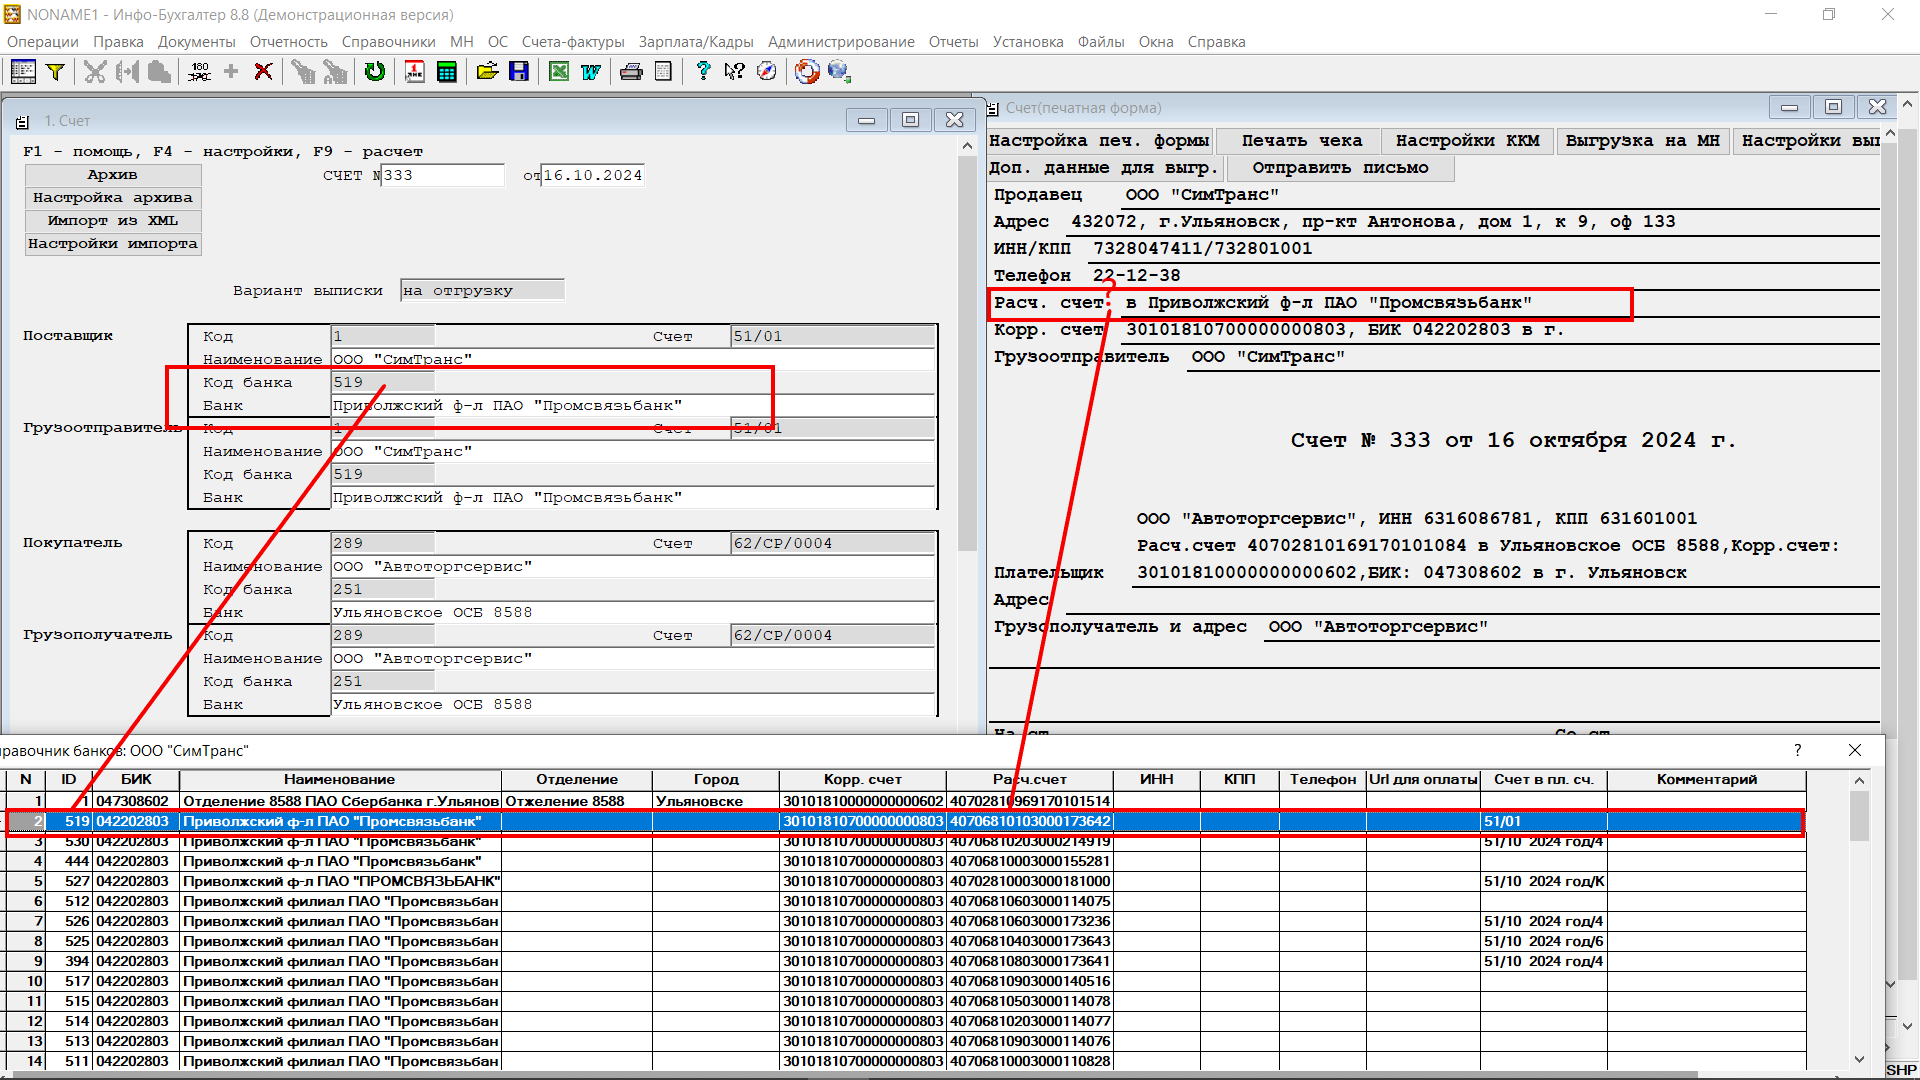Click the blue question mark help icon
This screenshot has width=1920, height=1080.
(703, 71)
